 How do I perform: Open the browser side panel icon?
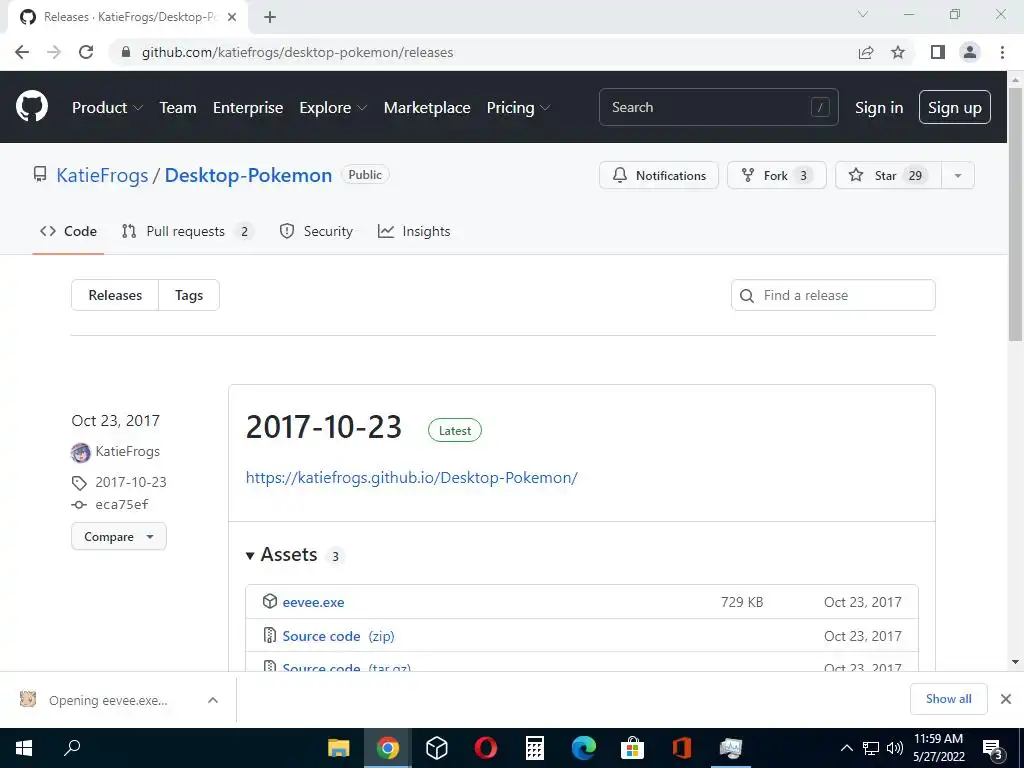[938, 52]
